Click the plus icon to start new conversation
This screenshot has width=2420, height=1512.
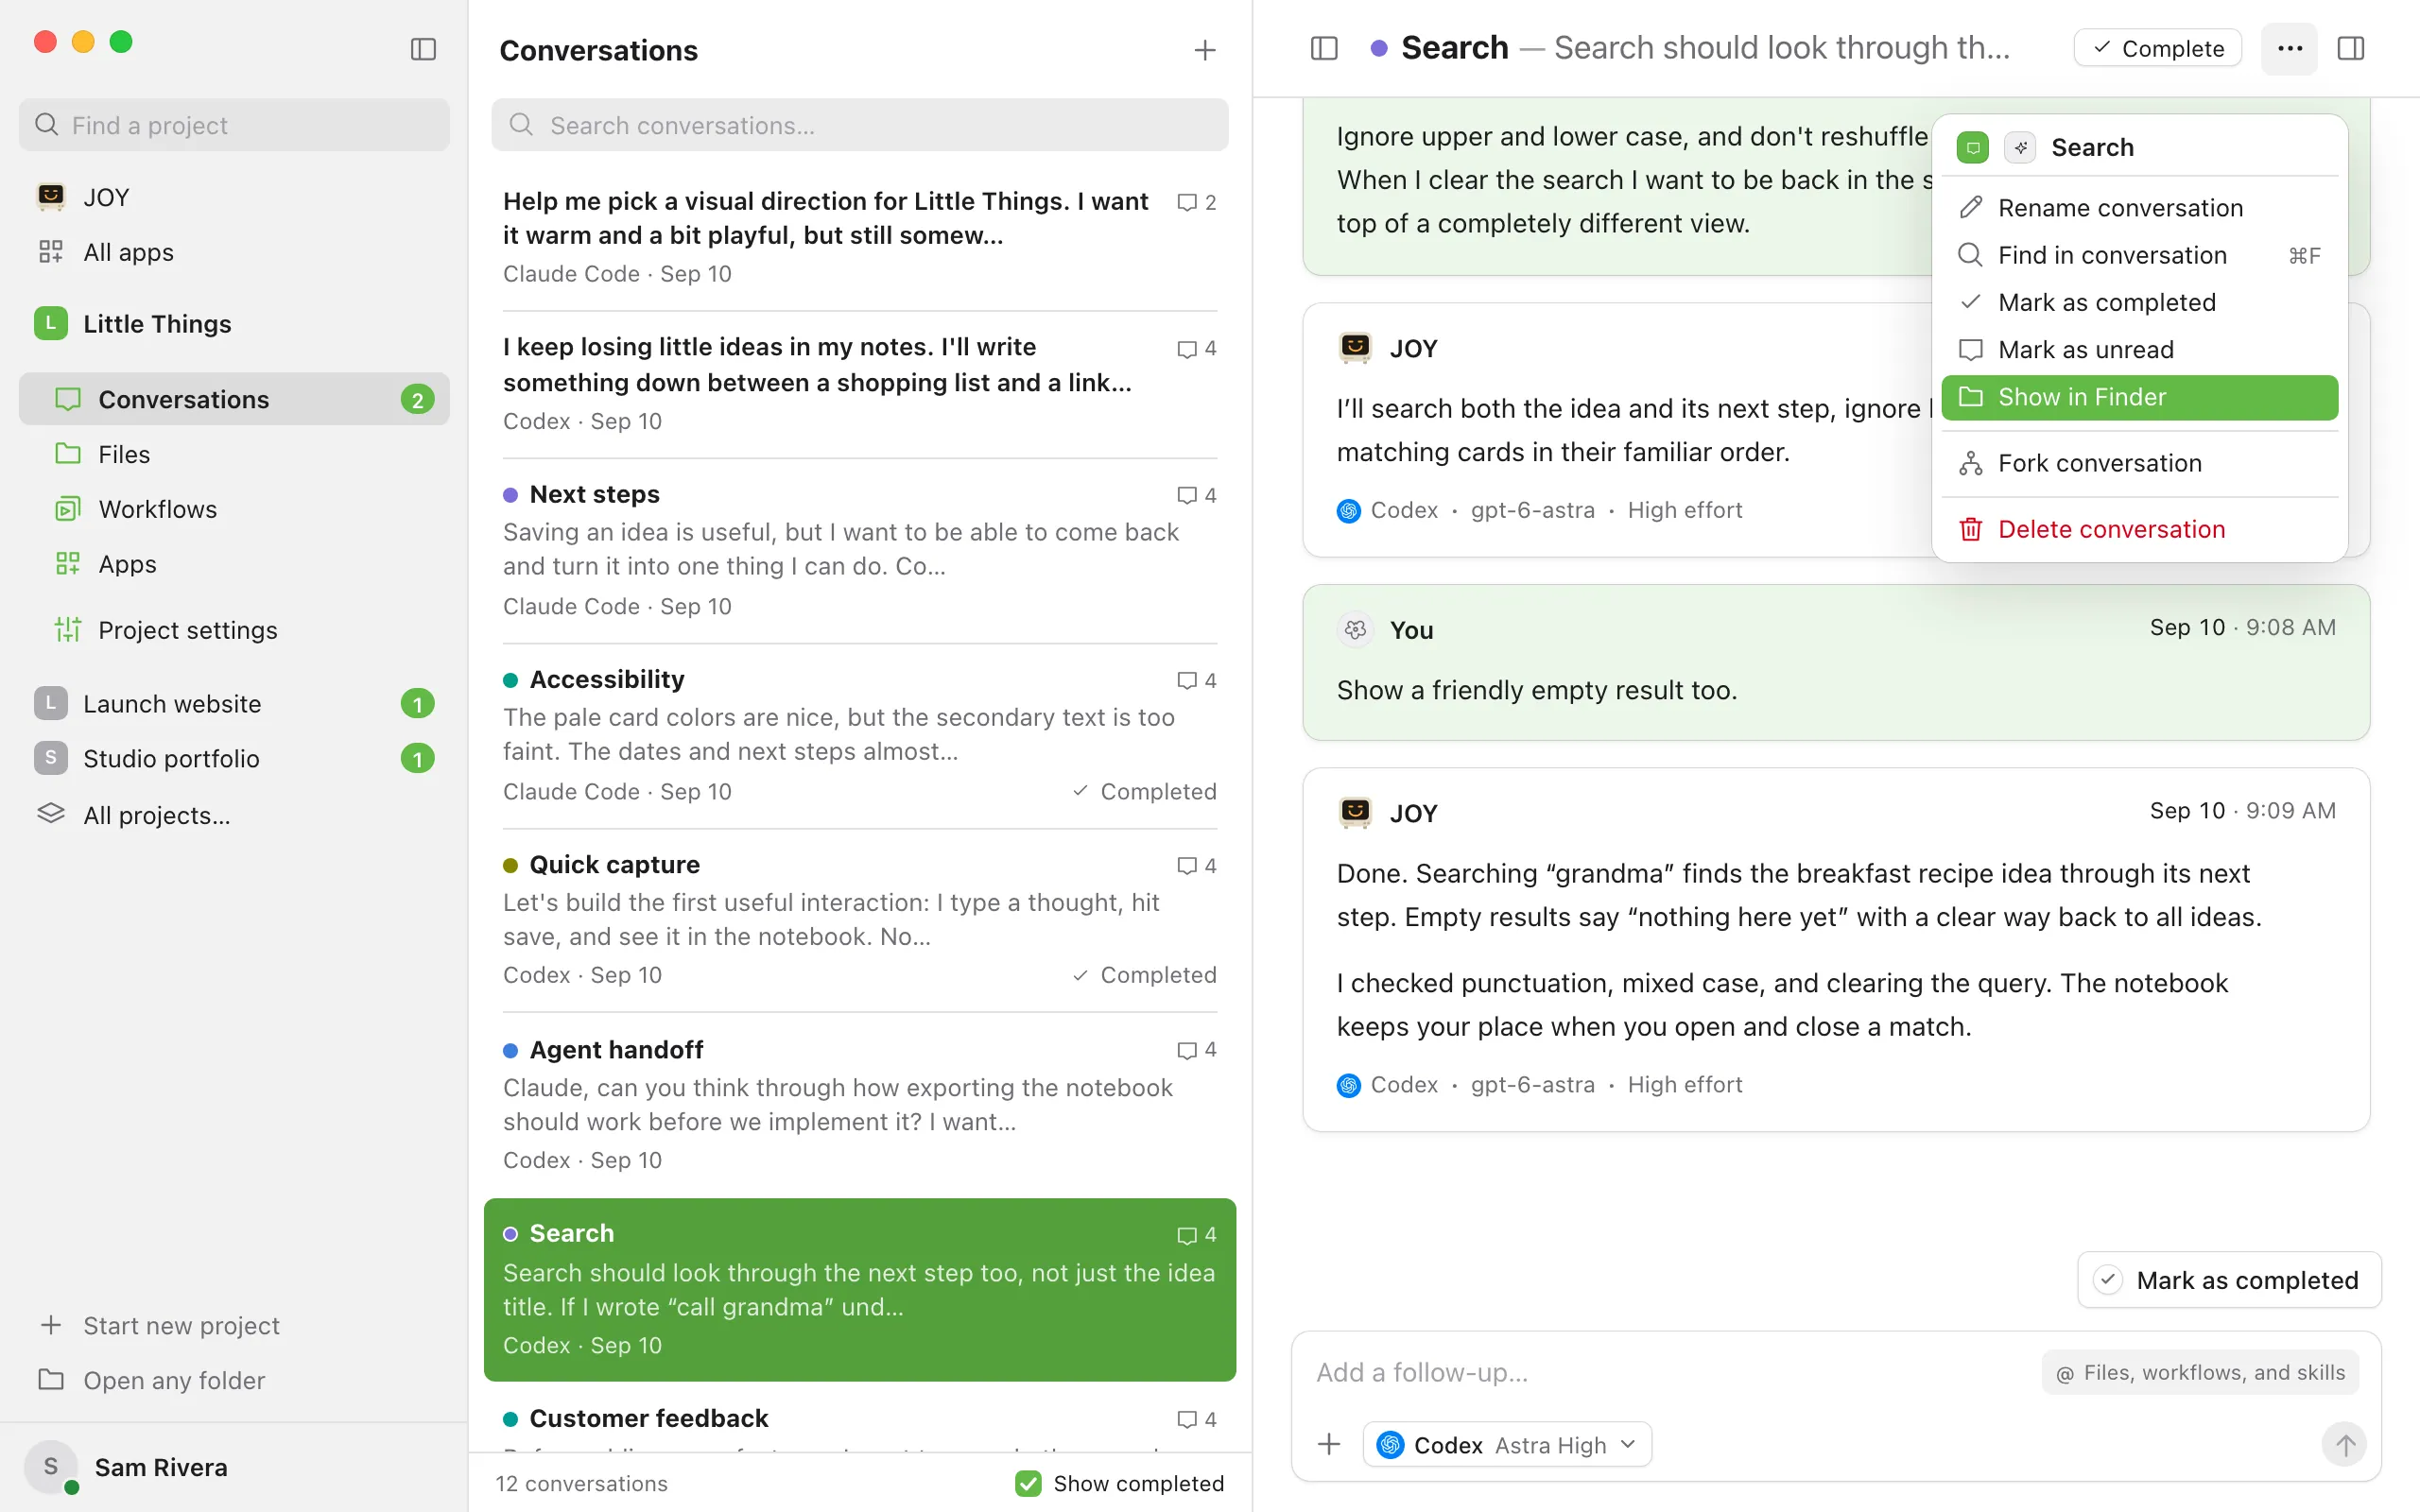tap(1205, 50)
